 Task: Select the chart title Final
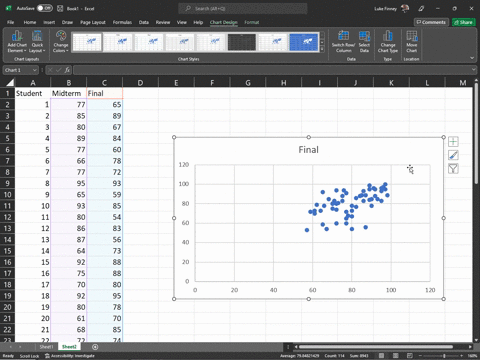pyautogui.click(x=308, y=150)
